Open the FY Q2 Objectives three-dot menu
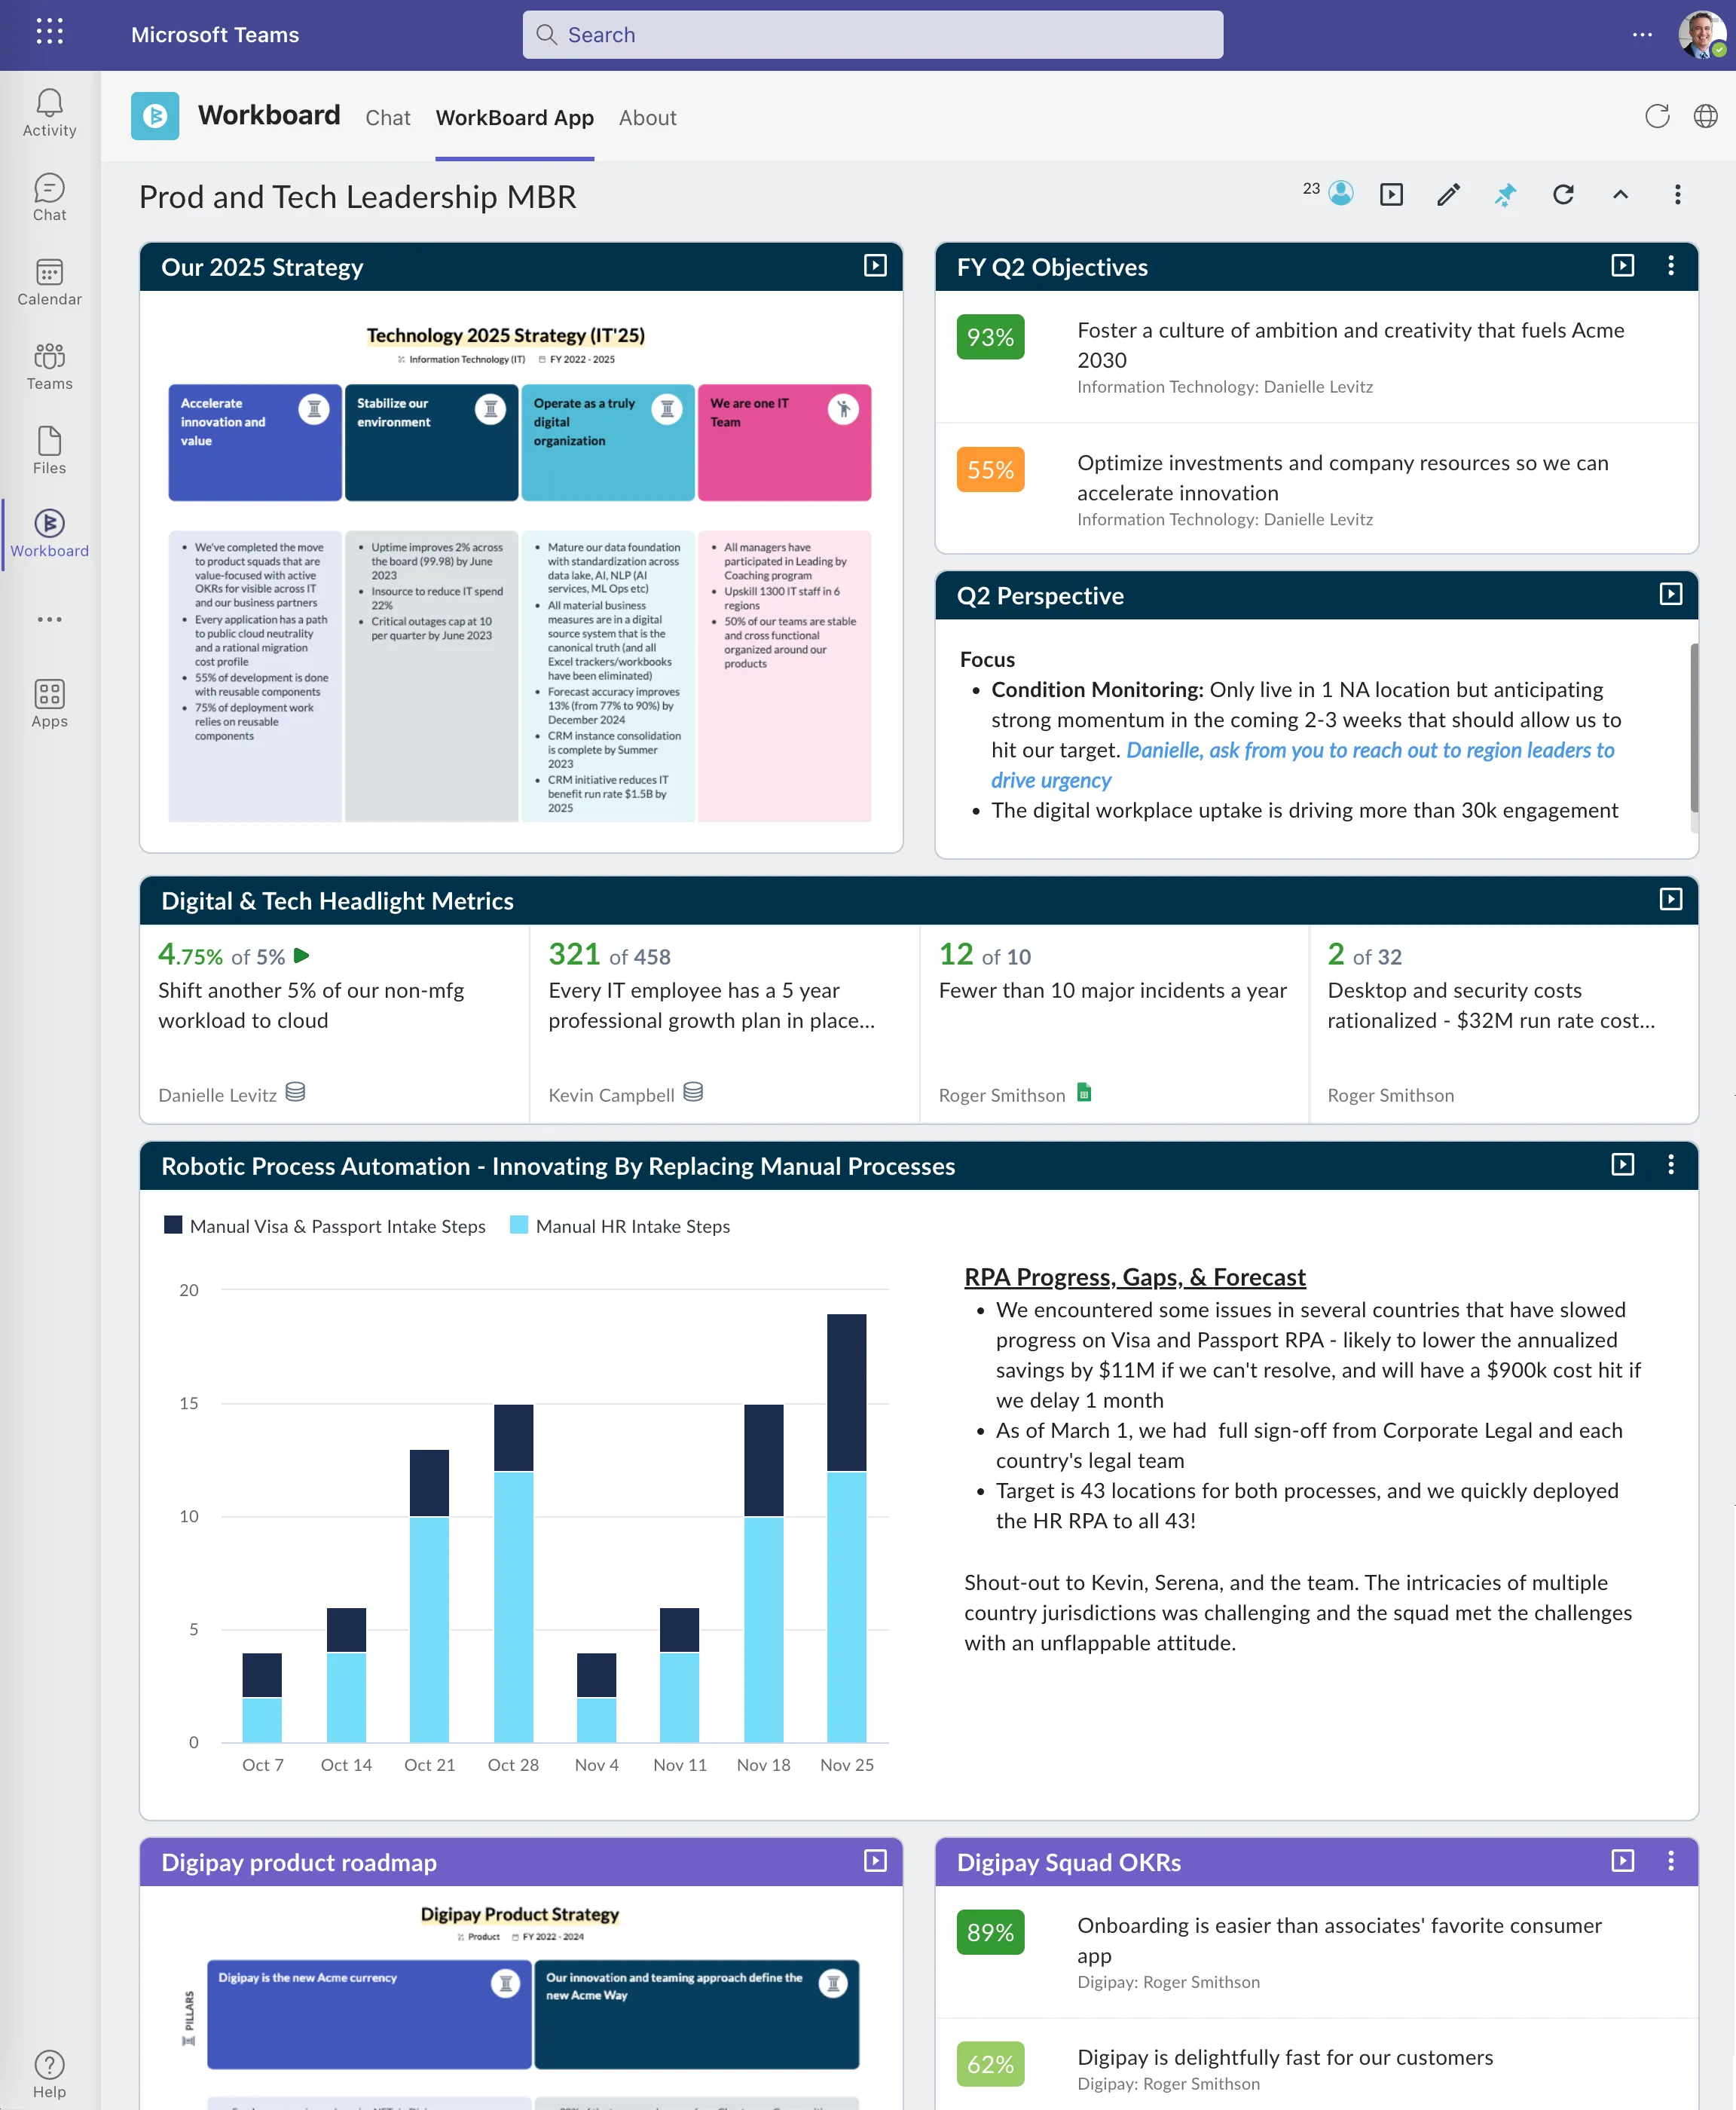The image size is (1736, 2110). (1670, 266)
